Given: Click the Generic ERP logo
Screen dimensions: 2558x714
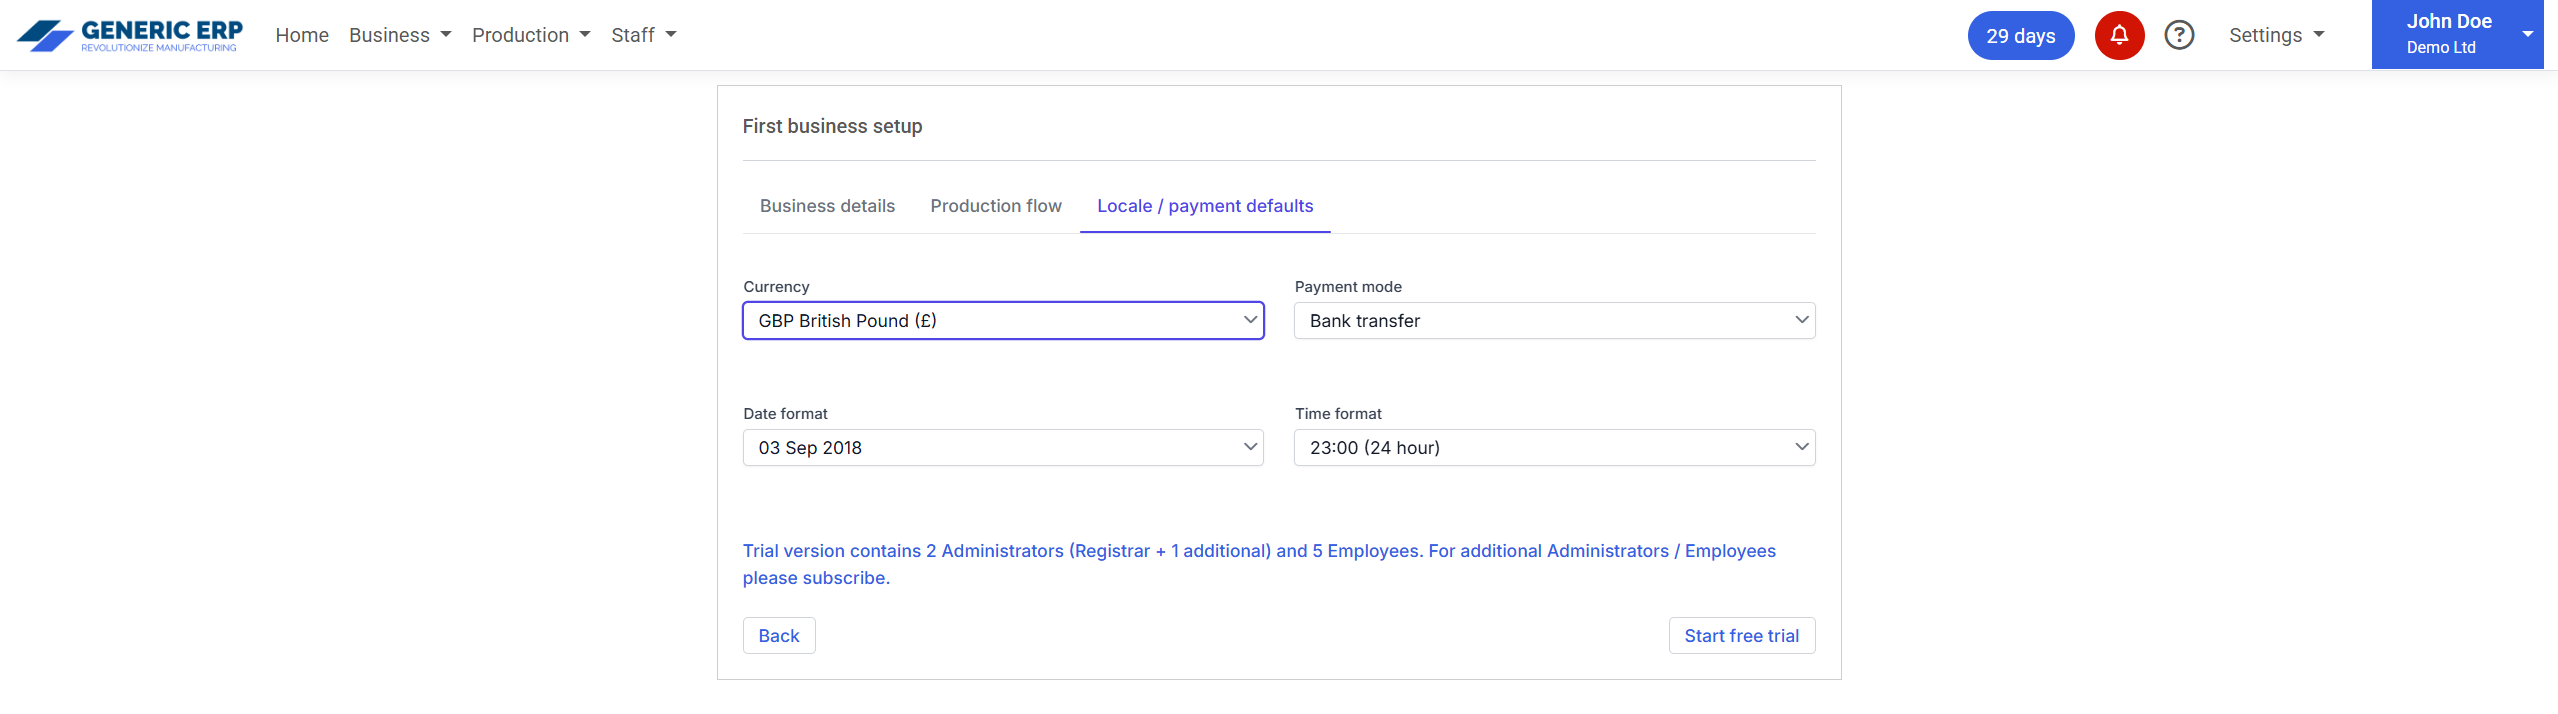Looking at the screenshot, I should coord(130,35).
